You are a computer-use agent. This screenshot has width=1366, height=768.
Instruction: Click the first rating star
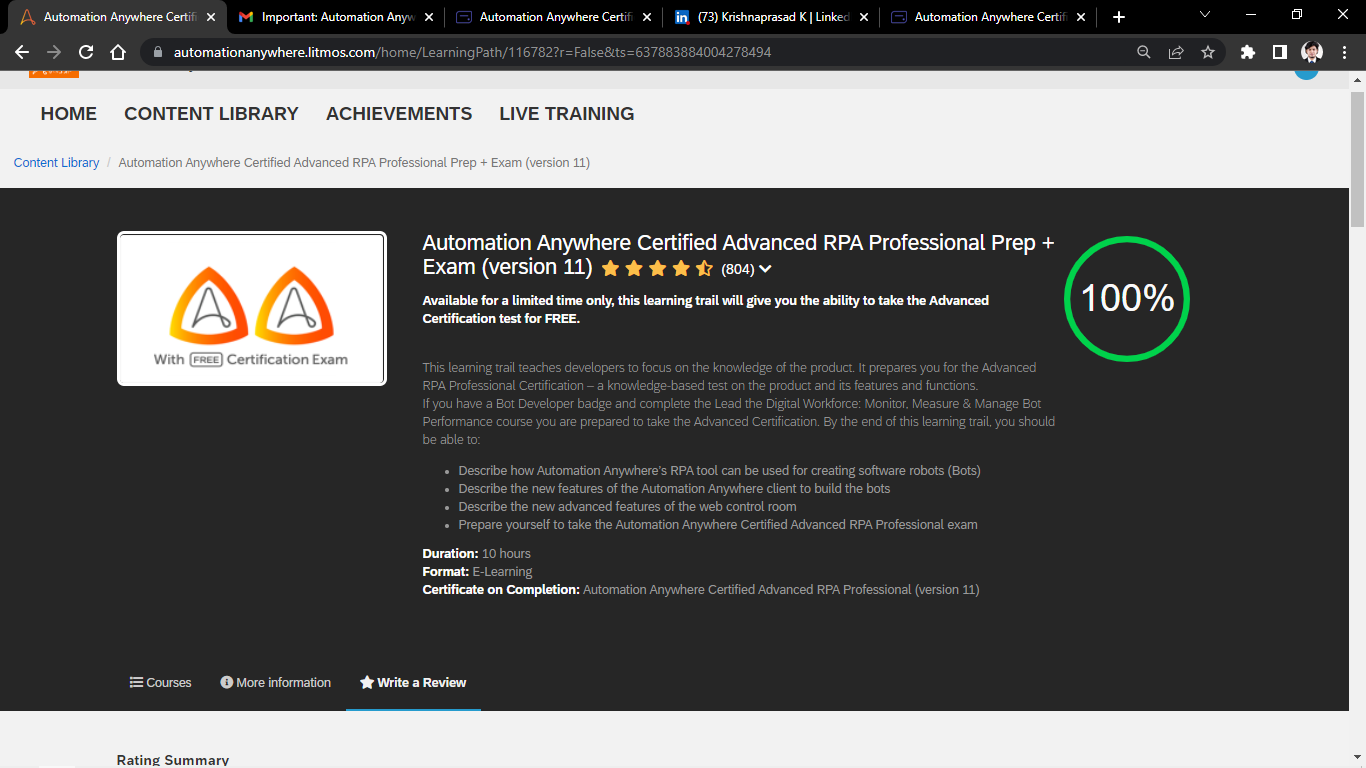[610, 268]
